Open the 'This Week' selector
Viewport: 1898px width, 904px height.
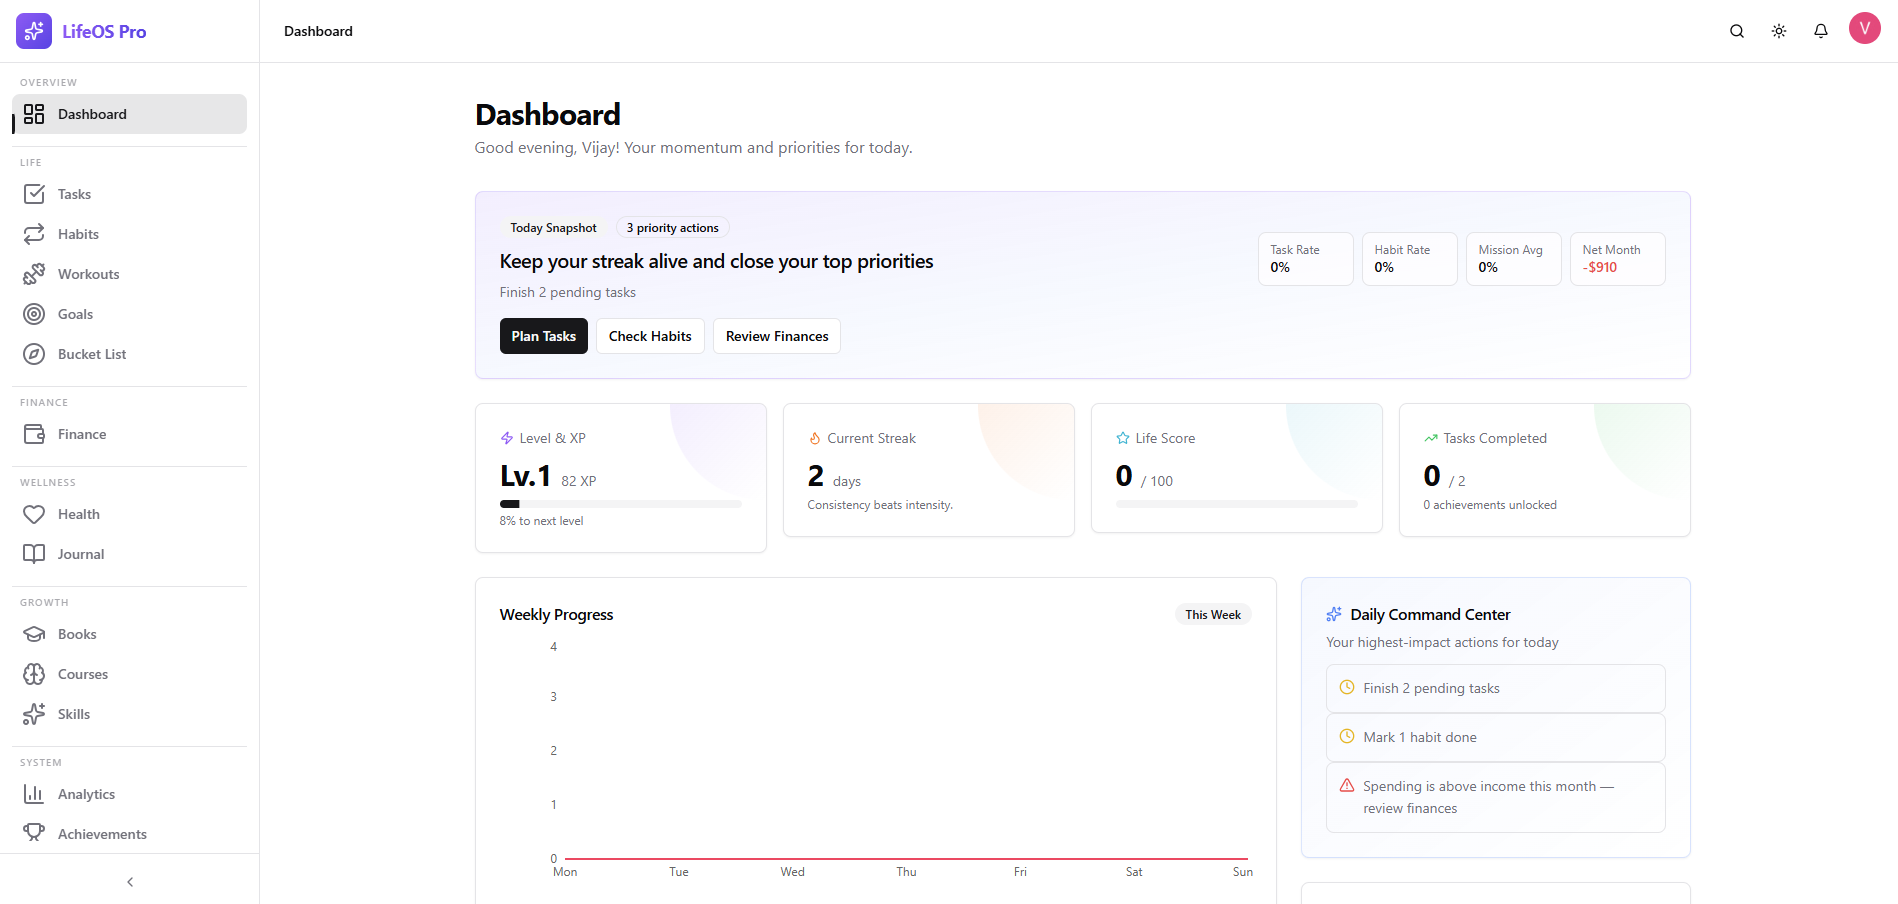1213,614
